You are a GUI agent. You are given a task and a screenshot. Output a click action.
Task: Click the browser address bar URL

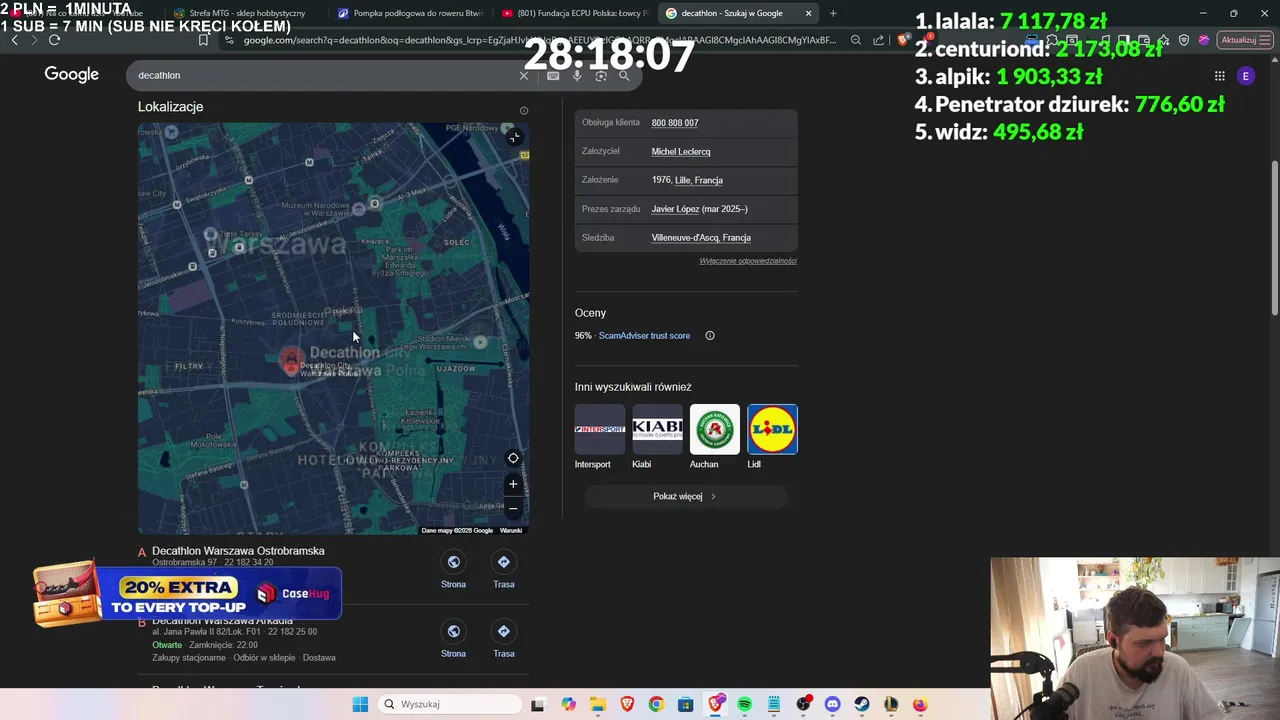click(x=540, y=40)
